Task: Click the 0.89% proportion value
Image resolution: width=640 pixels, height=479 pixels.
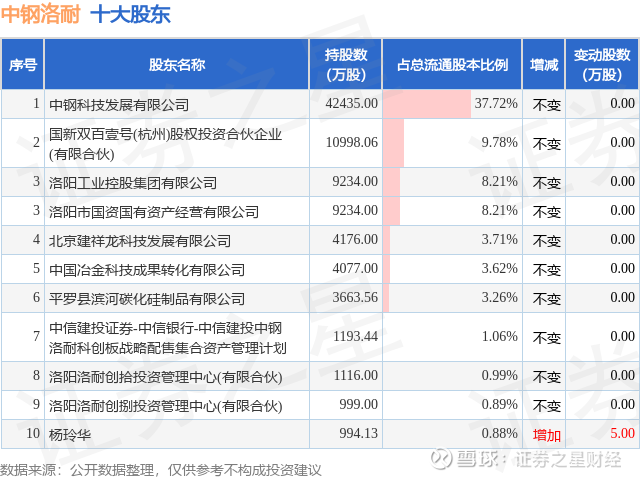Action: [x=500, y=404]
